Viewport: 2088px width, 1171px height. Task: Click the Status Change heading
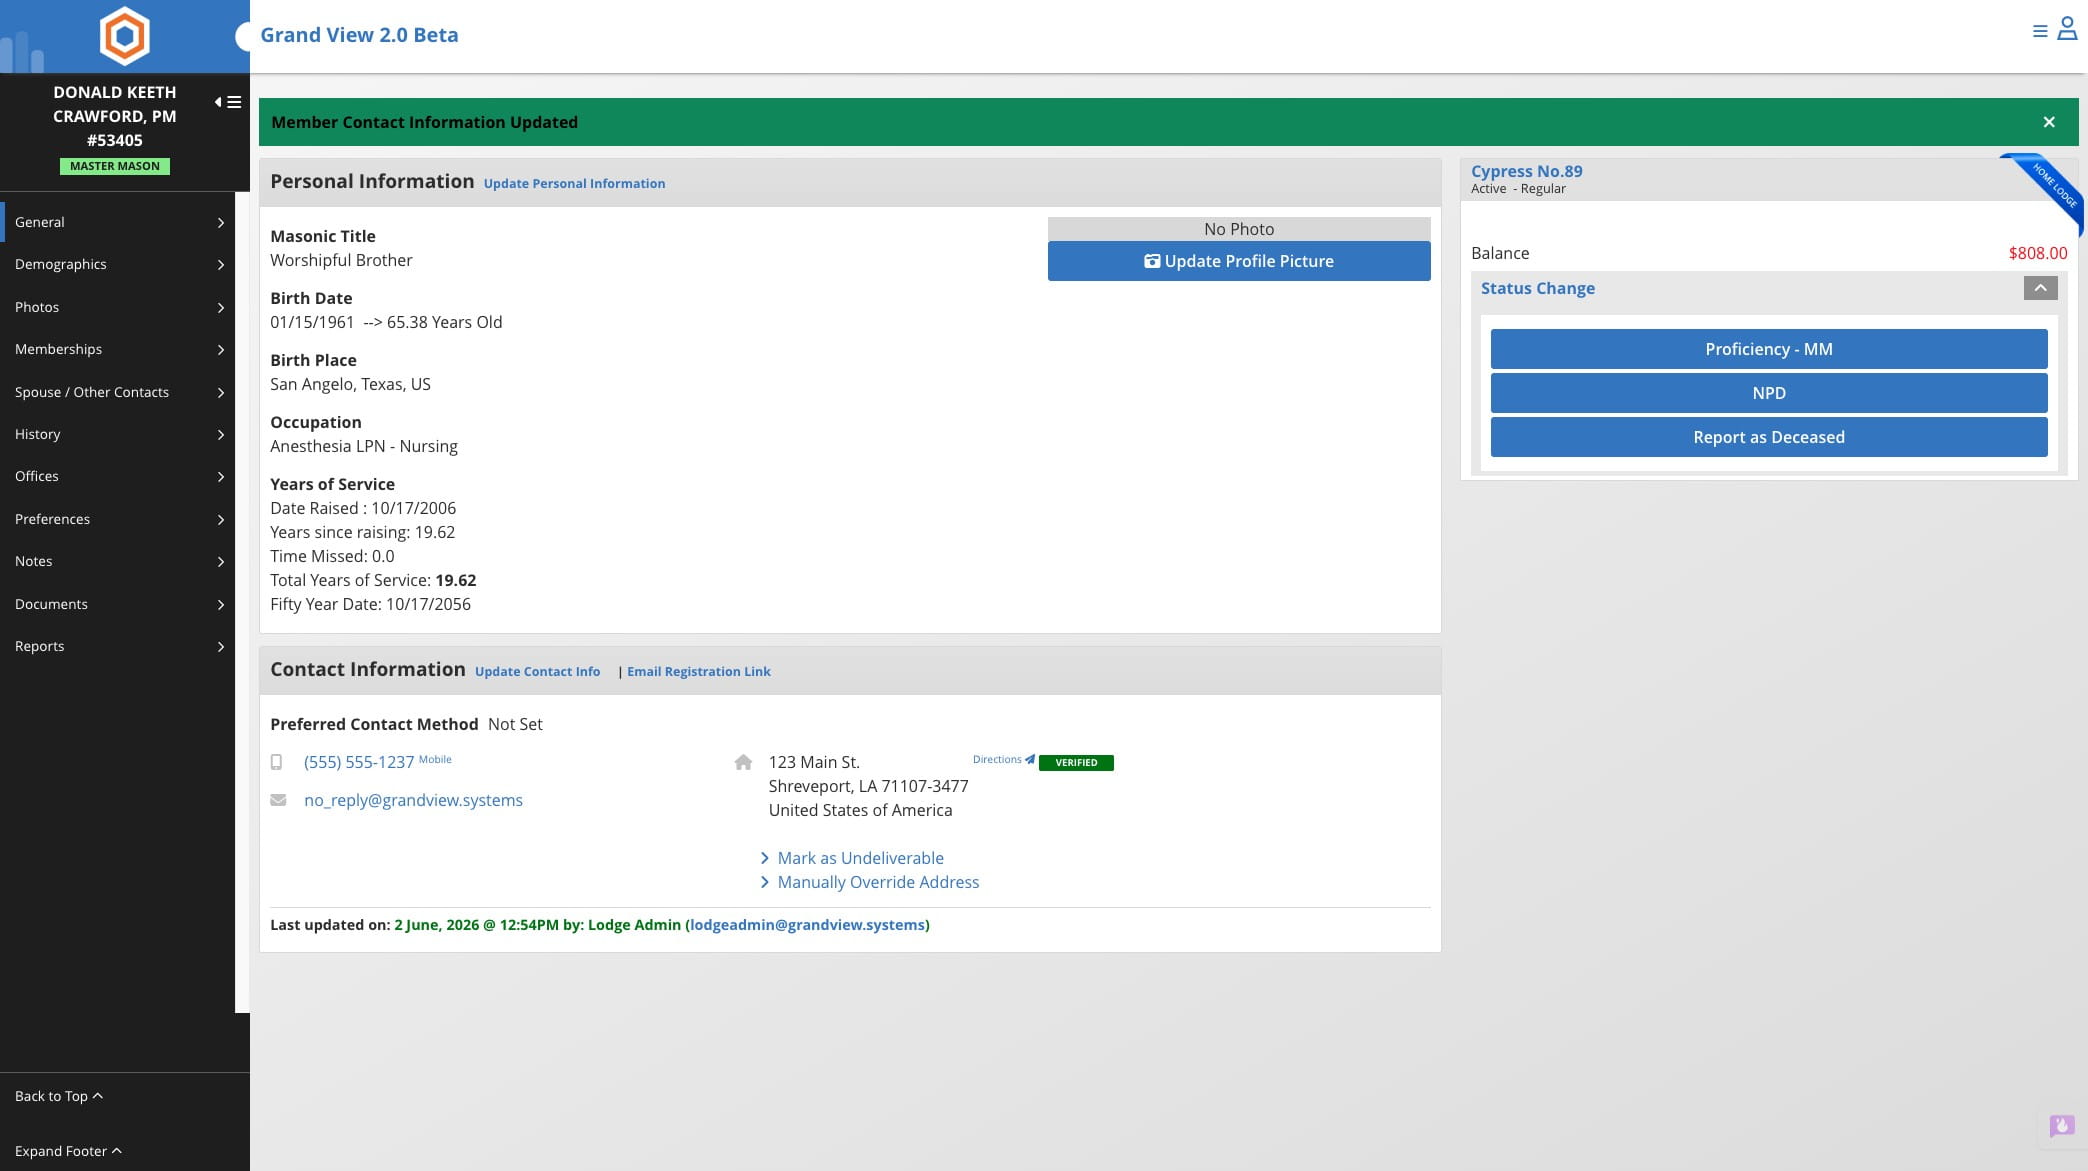(1537, 288)
